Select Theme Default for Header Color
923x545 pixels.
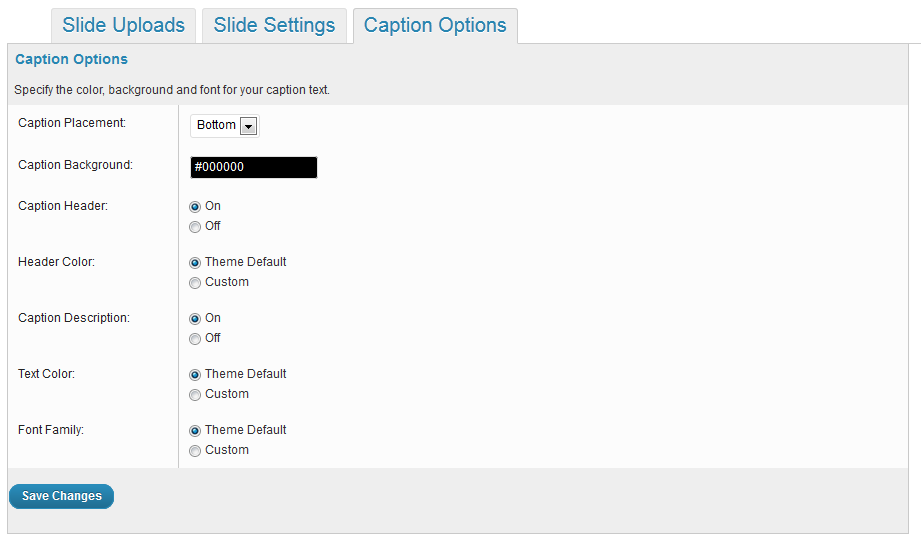[195, 263]
